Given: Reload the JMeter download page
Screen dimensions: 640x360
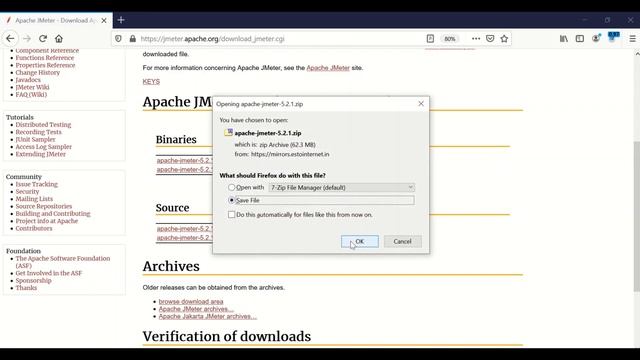Looking at the screenshot, I should coord(43,39).
